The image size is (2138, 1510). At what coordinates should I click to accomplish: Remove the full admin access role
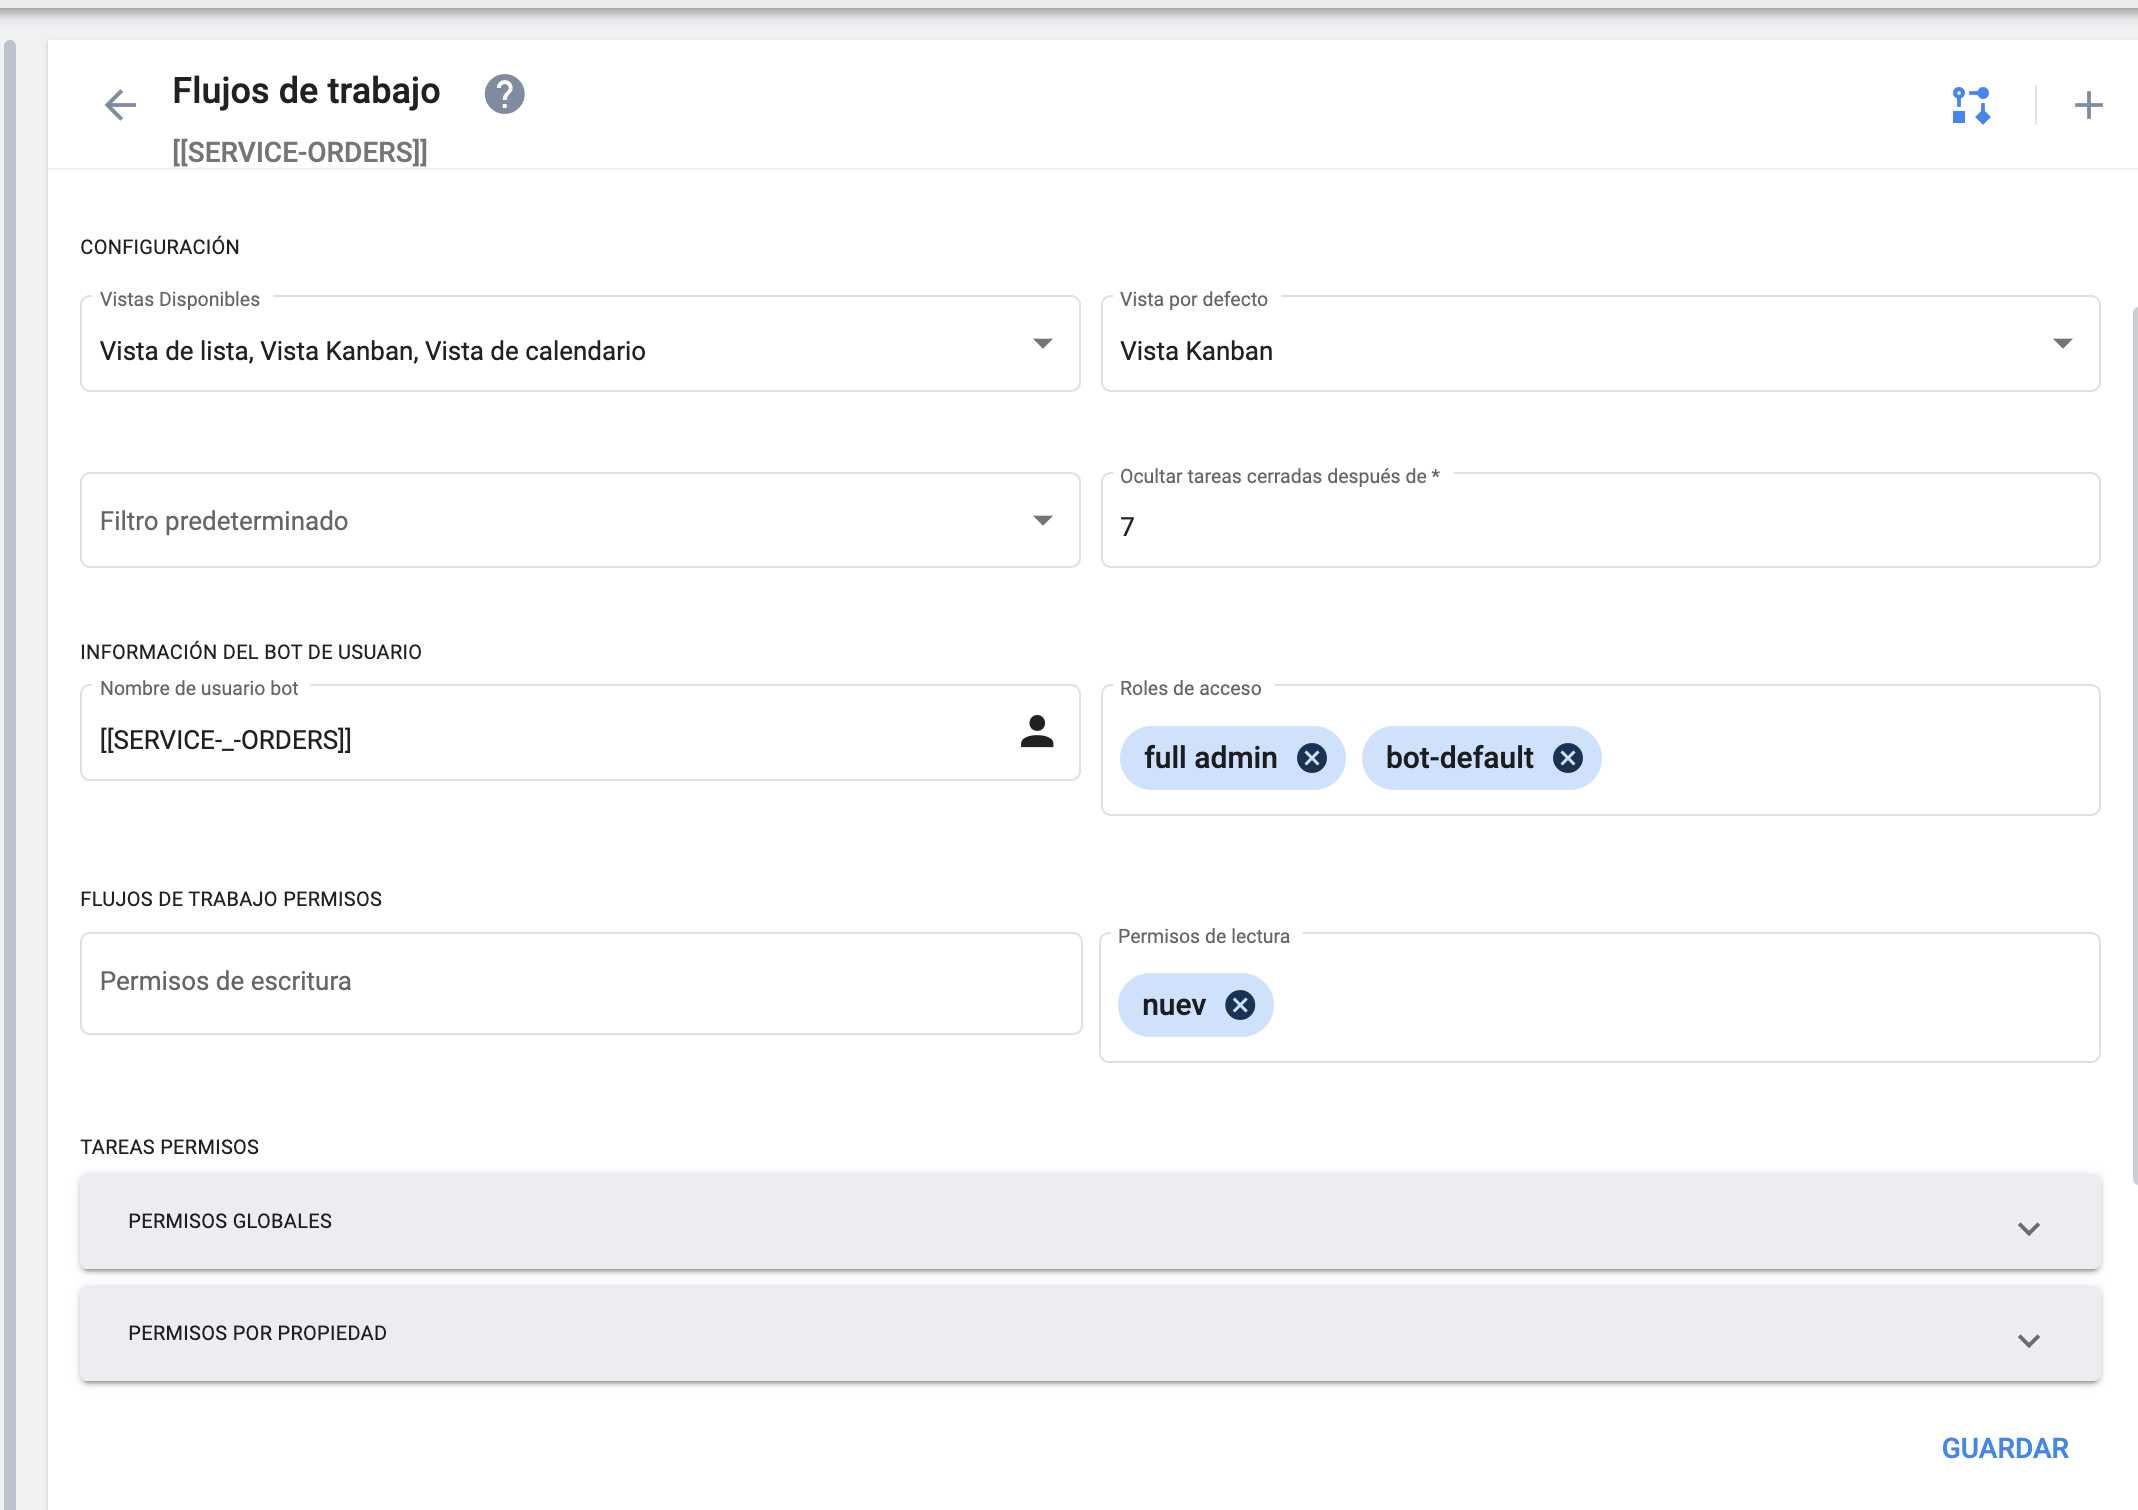point(1312,758)
